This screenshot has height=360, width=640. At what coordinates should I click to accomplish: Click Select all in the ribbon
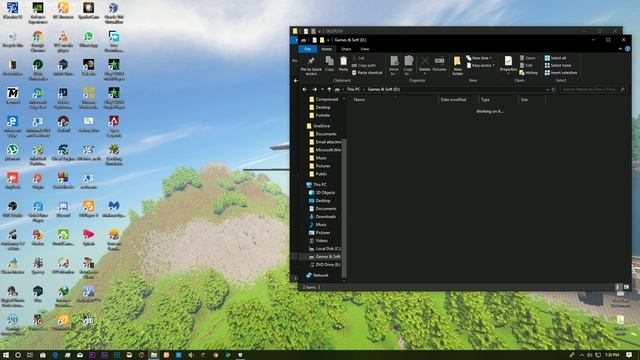555,58
